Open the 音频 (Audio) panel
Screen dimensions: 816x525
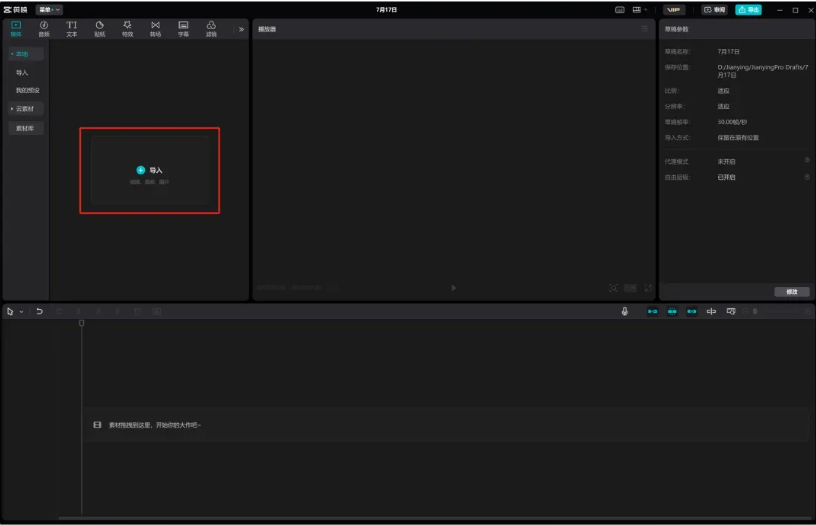click(43, 28)
